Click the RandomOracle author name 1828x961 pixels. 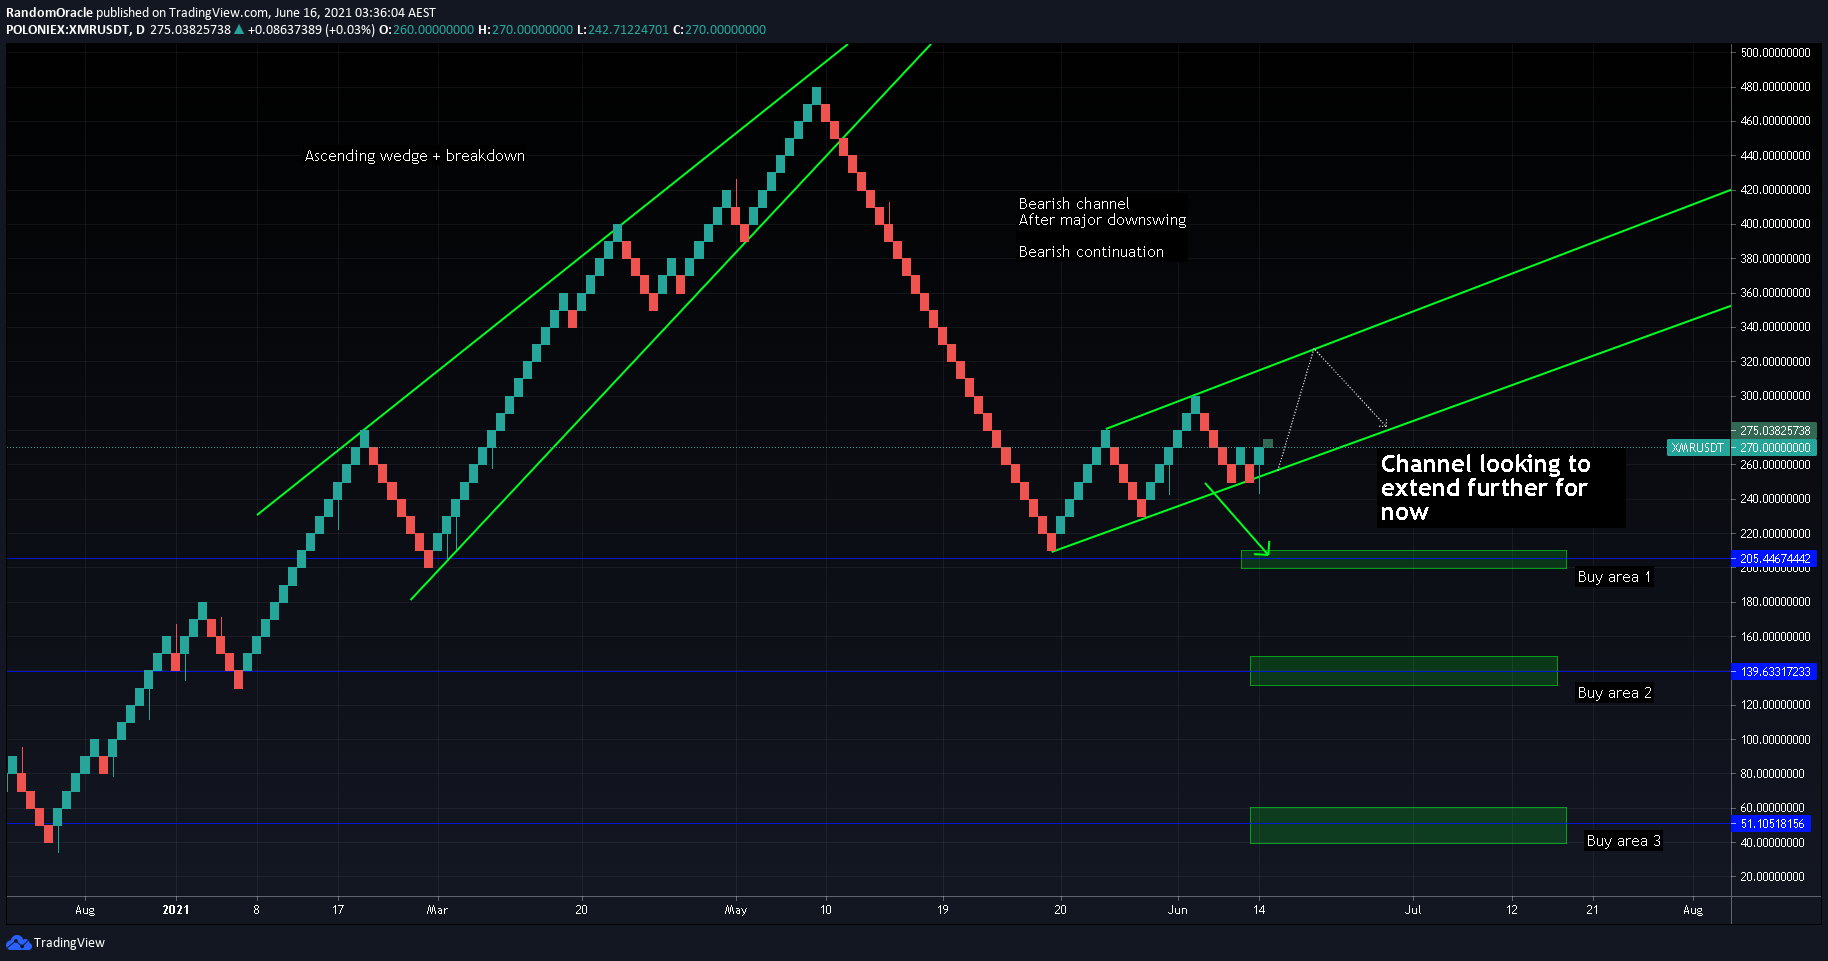[49, 13]
